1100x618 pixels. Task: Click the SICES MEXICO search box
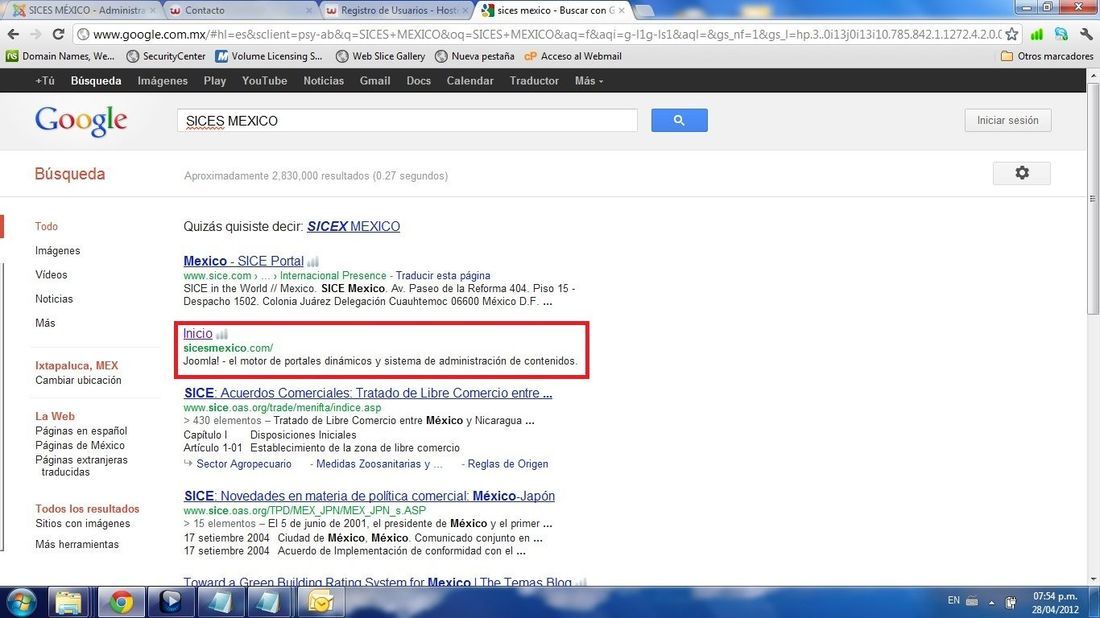coord(407,121)
